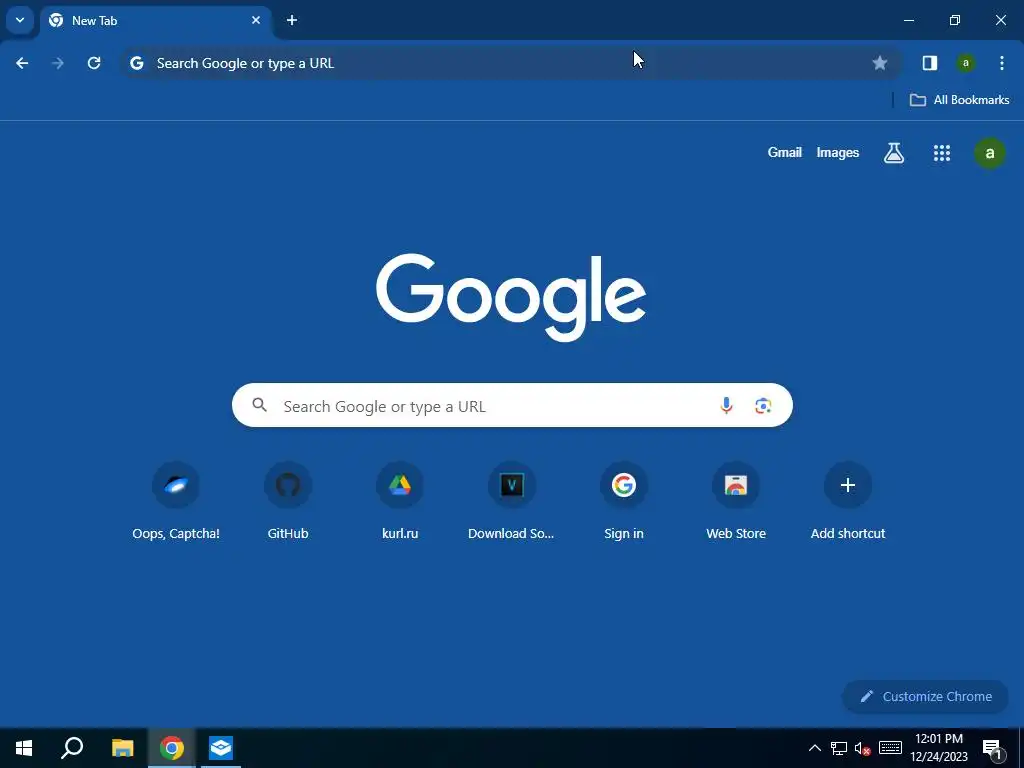Viewport: 1024px width, 768px height.
Task: Open the Search Labs flask icon
Action: (893, 153)
